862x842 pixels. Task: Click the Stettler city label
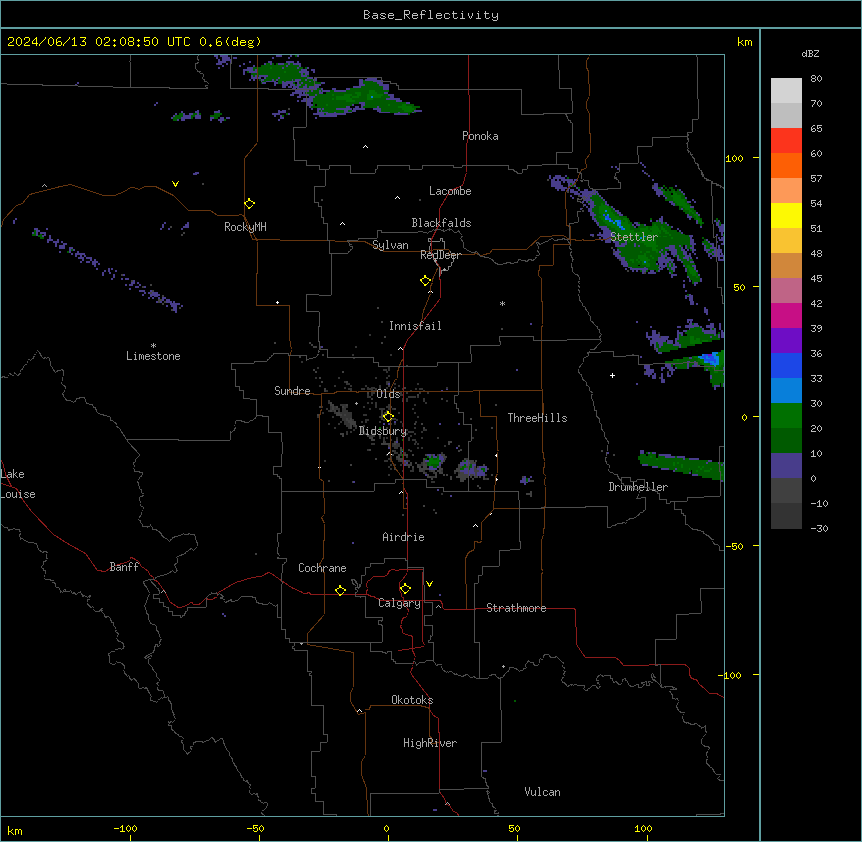point(634,237)
